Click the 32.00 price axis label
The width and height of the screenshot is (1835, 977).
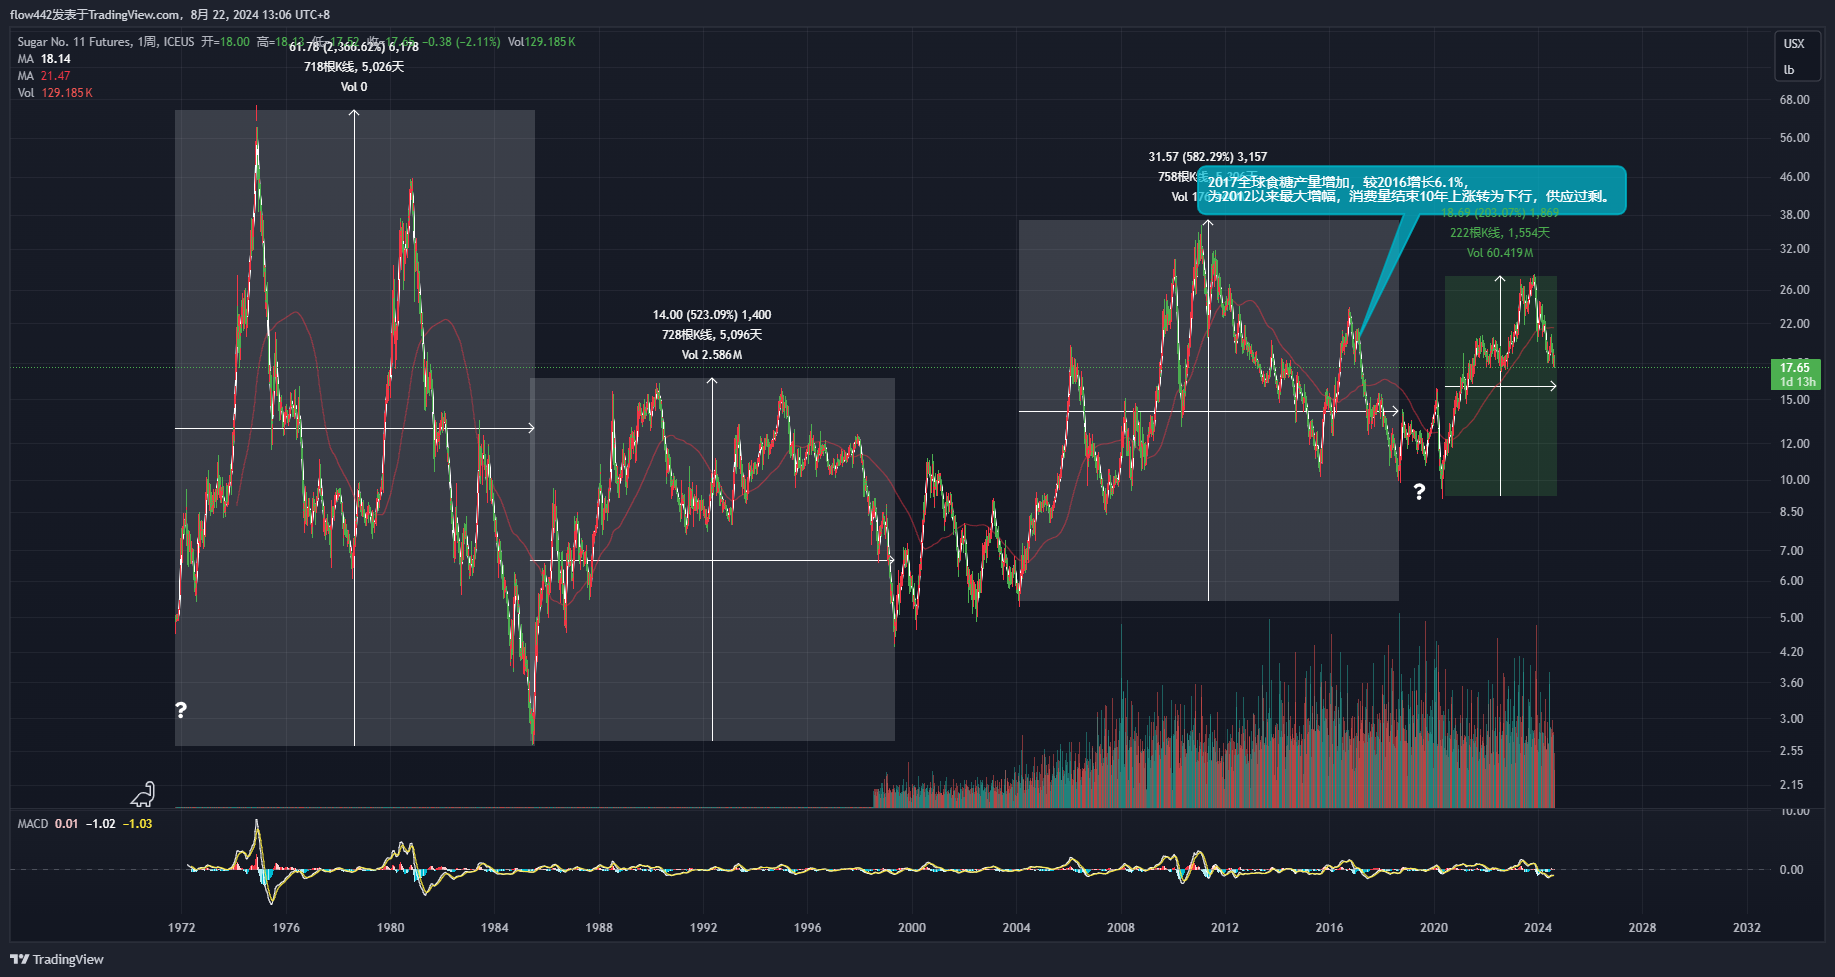1794,249
